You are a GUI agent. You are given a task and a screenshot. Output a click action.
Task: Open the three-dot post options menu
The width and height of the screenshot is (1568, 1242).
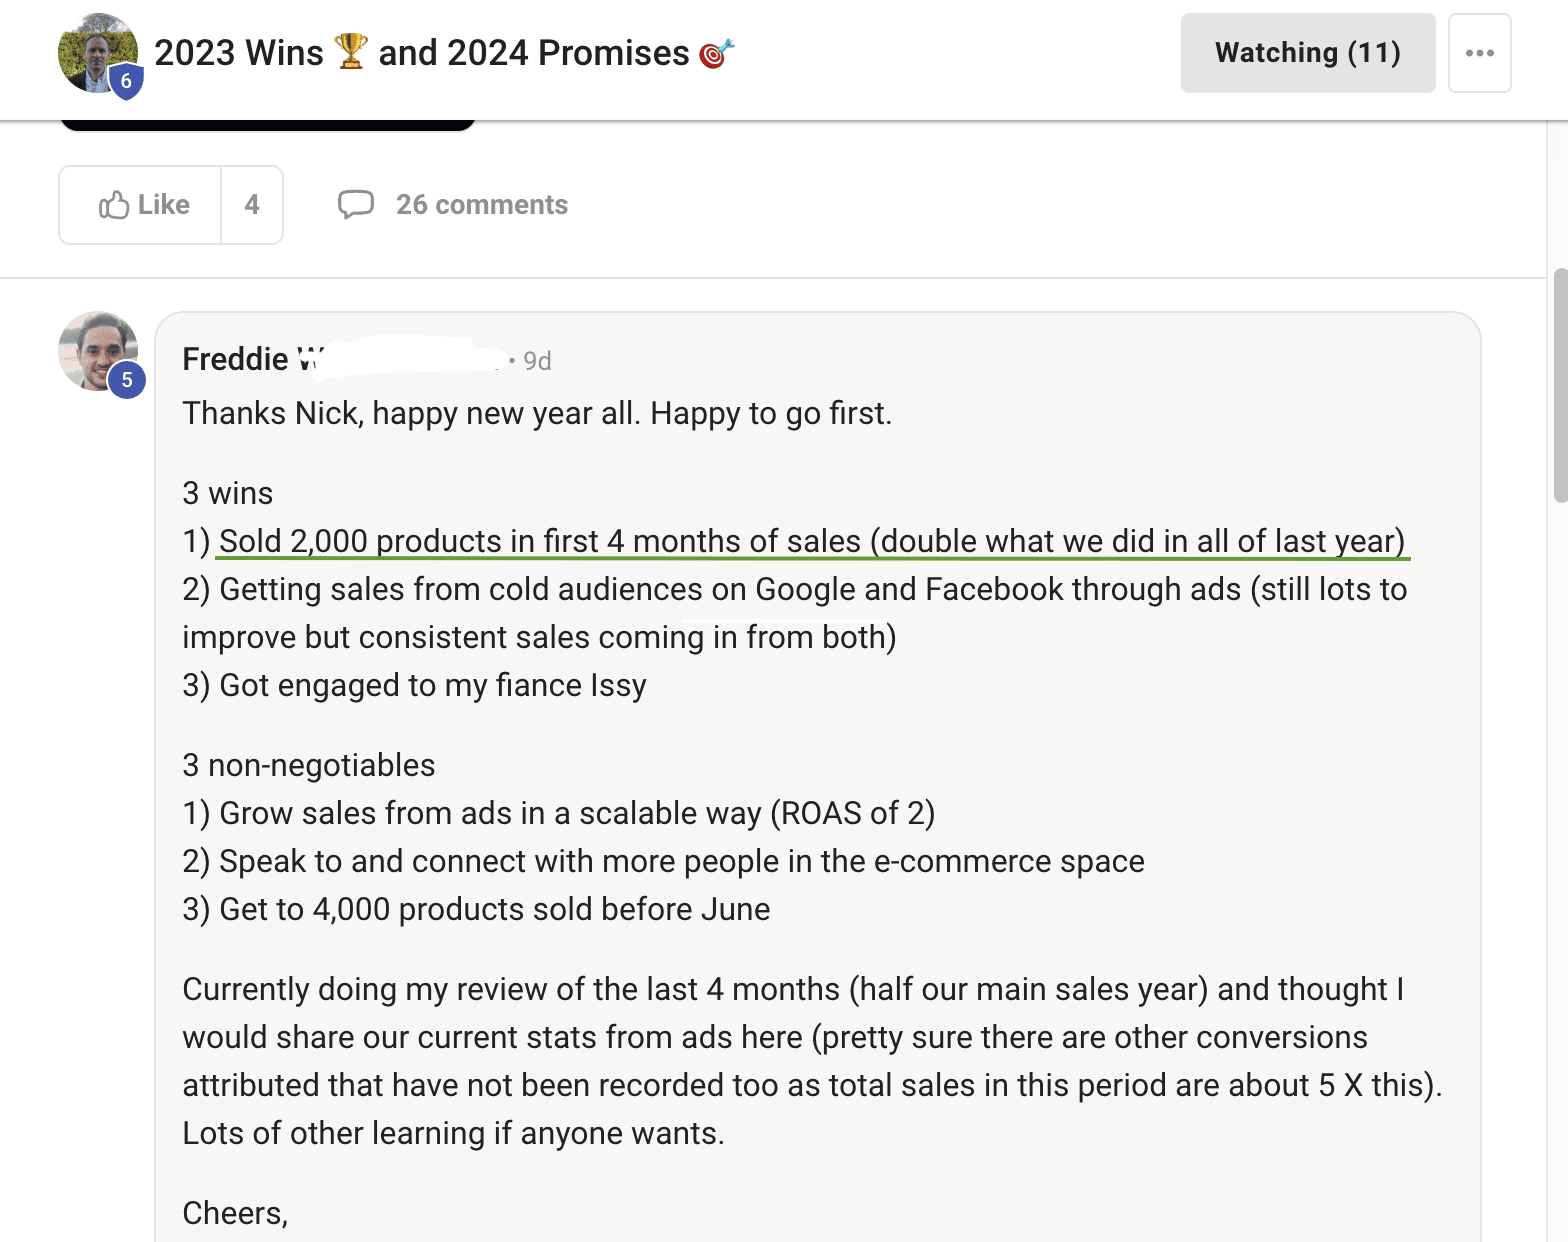pyautogui.click(x=1479, y=53)
